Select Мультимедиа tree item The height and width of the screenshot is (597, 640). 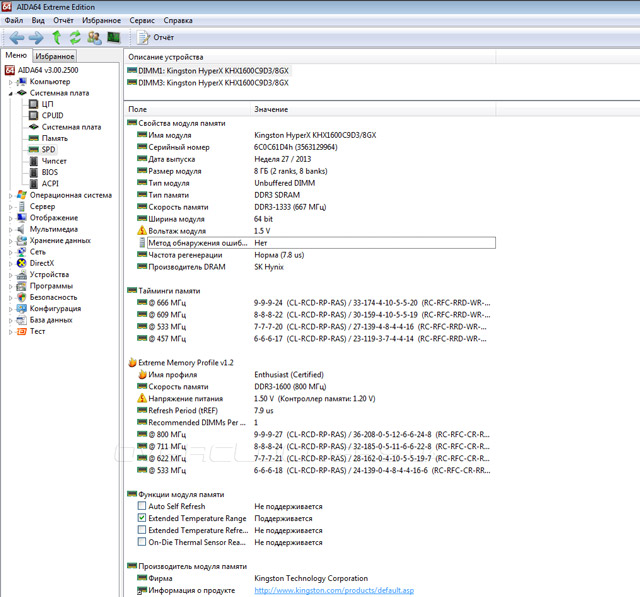(x=53, y=229)
